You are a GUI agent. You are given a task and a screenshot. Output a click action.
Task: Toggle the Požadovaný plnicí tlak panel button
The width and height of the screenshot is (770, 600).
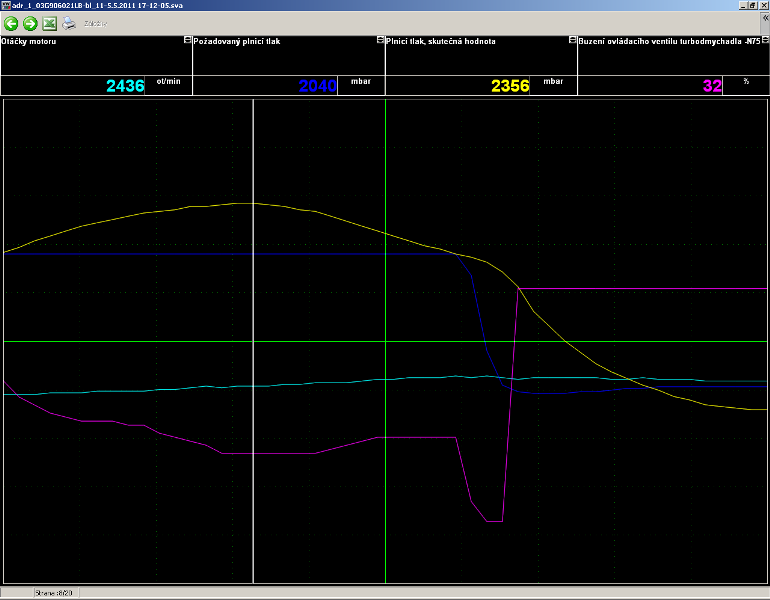point(380,40)
